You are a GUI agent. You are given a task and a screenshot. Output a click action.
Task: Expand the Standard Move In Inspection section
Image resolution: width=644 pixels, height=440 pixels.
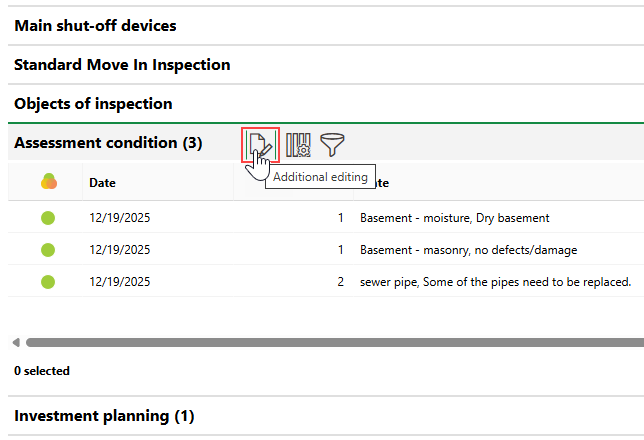pyautogui.click(x=122, y=65)
